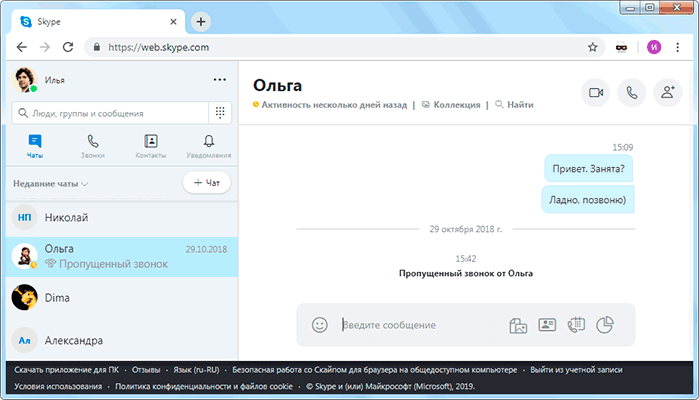Open the dial pad next to search
The image size is (699, 400).
(x=220, y=113)
